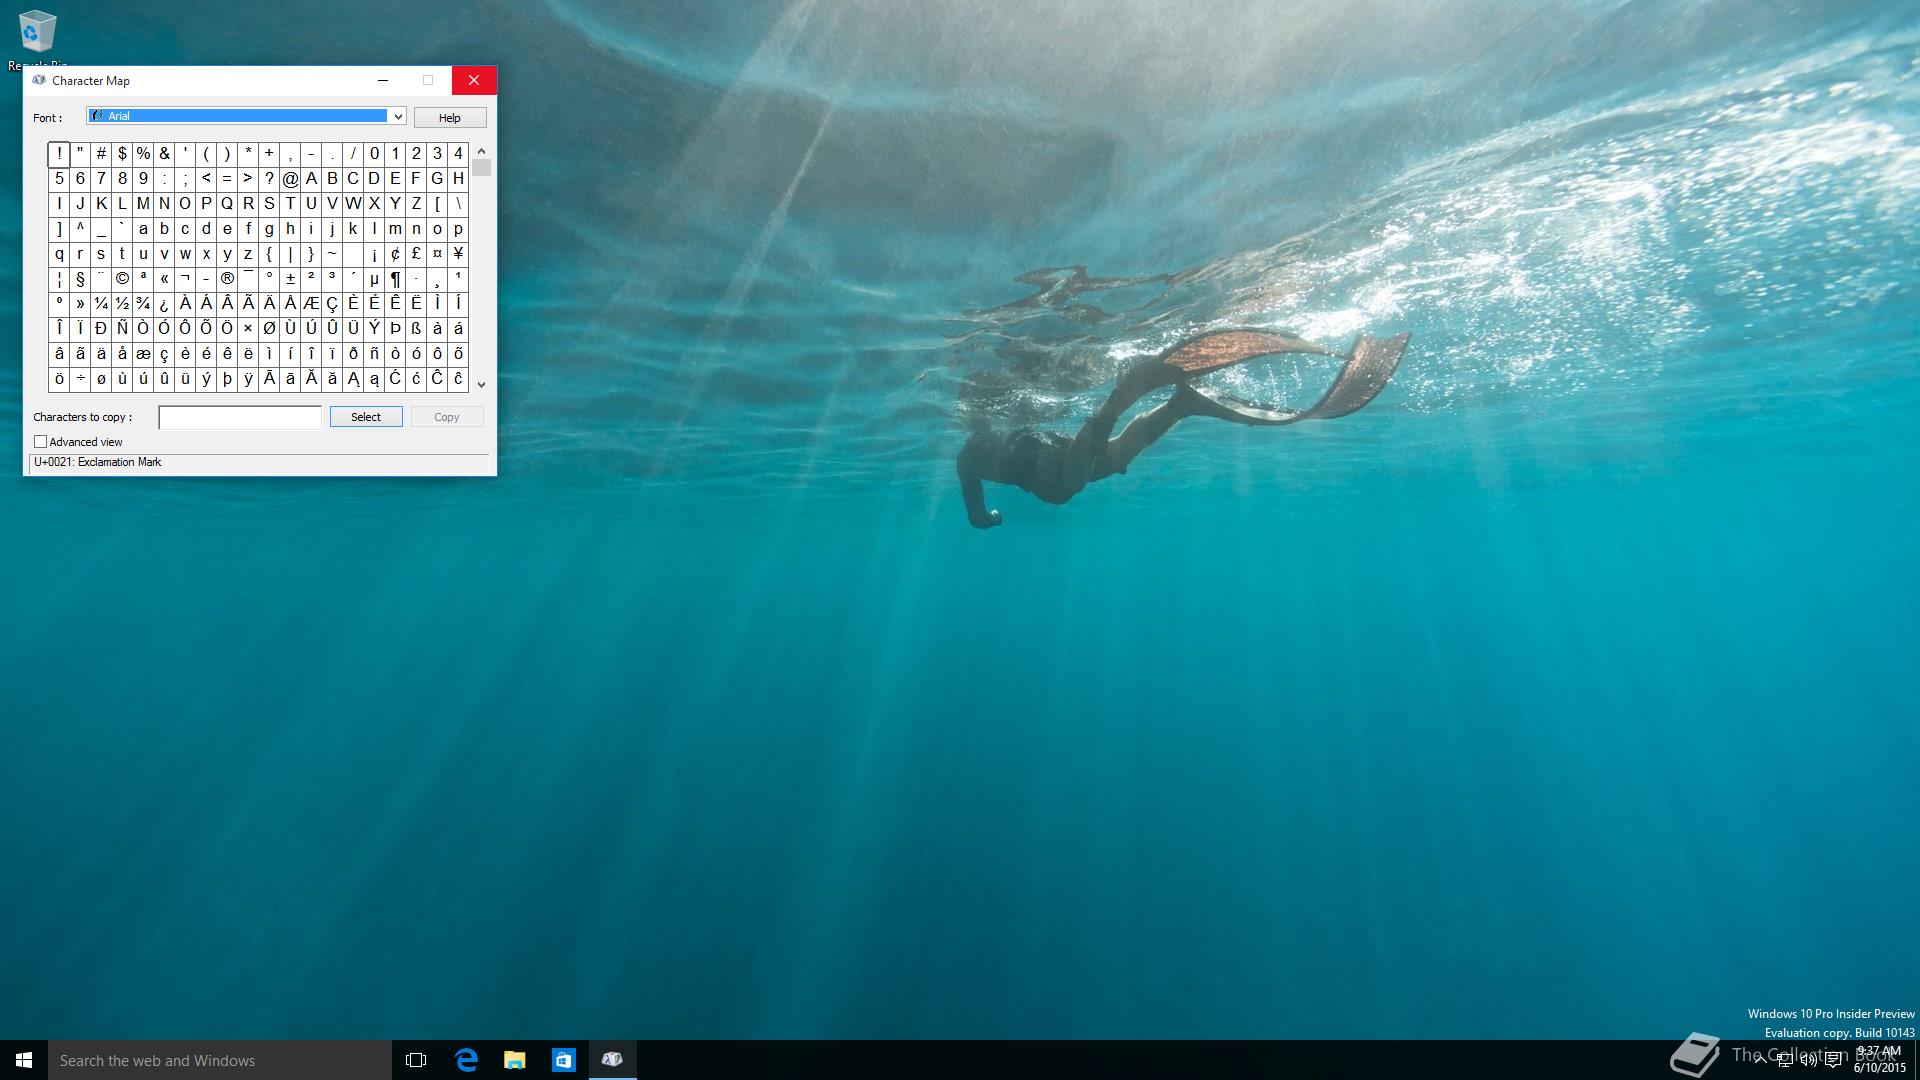Open the Recycle Bin desktop icon
This screenshot has width=1920, height=1080.
click(x=37, y=40)
